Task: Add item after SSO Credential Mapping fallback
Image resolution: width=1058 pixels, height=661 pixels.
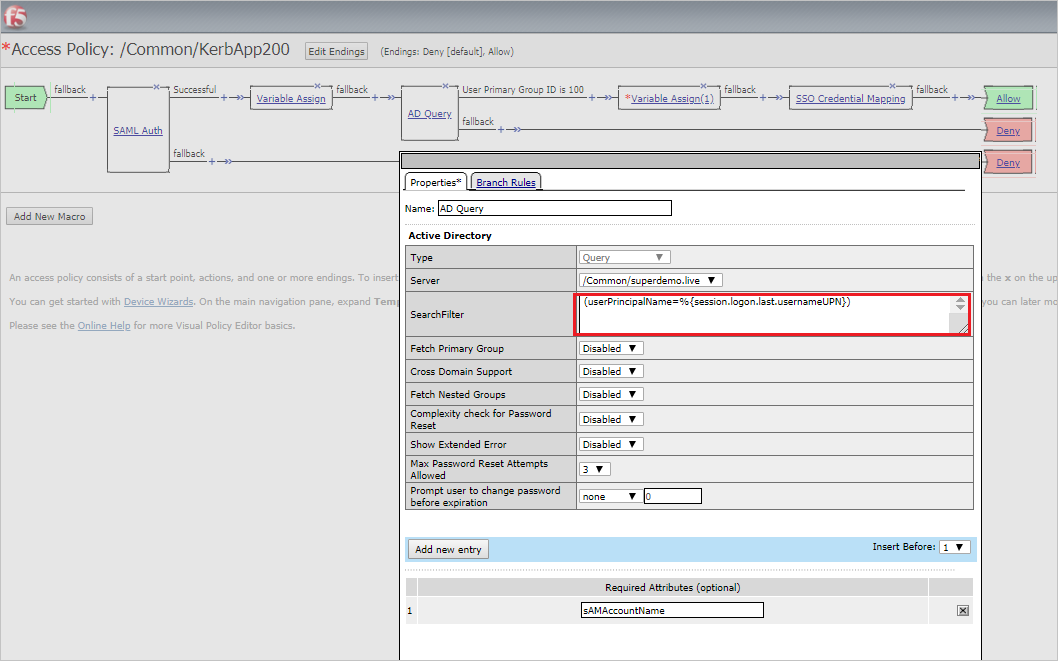Action: (955, 97)
